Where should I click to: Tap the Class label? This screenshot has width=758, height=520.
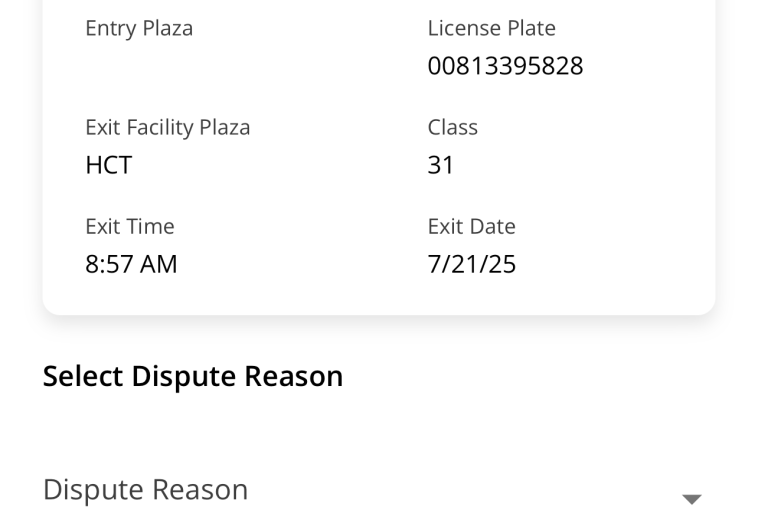point(452,127)
